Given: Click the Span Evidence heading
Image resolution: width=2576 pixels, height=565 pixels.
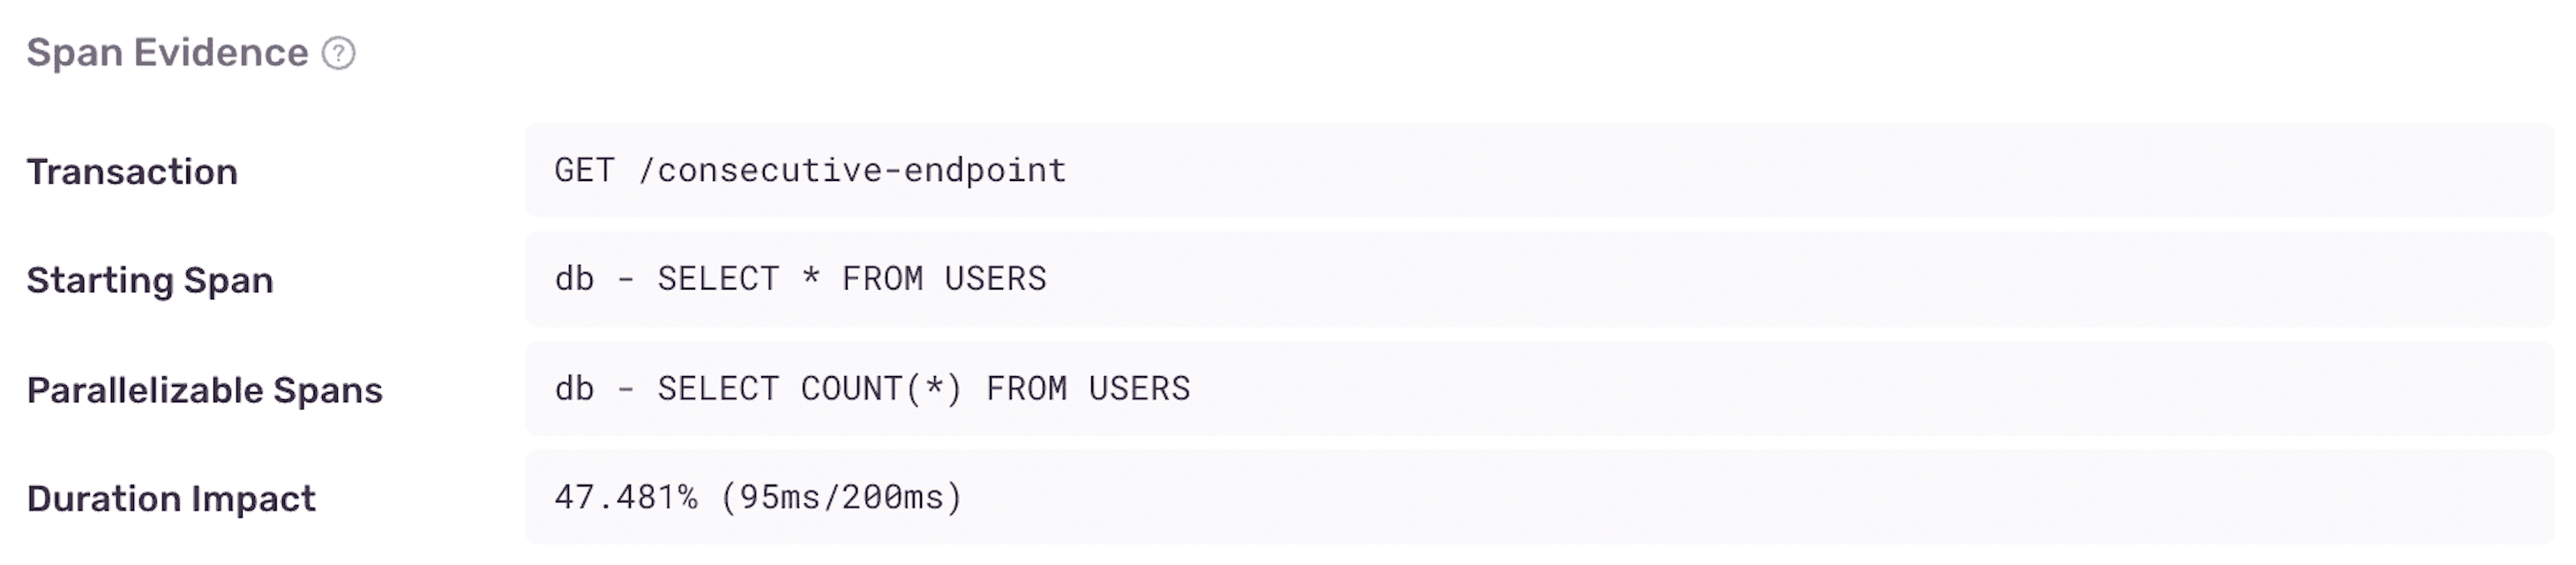Looking at the screenshot, I should tap(167, 53).
